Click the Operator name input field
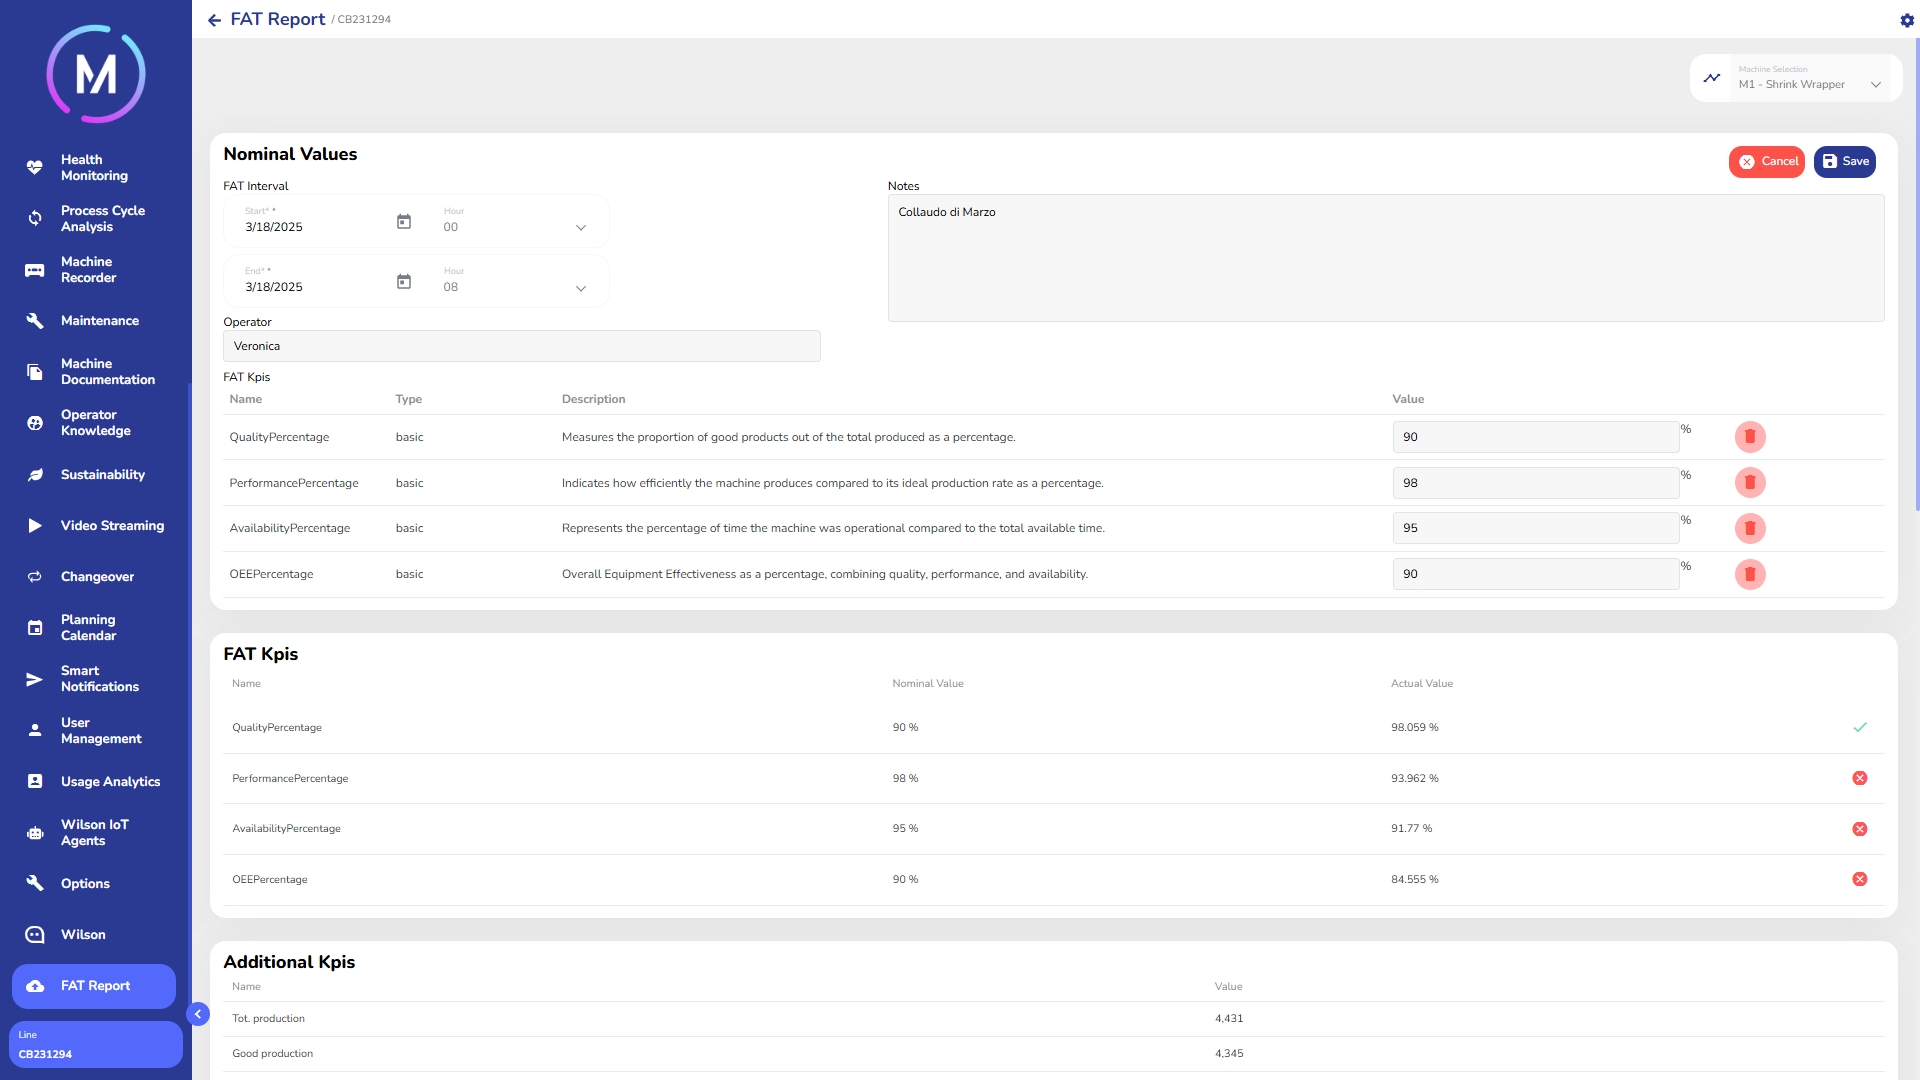The image size is (1920, 1080). 521,346
